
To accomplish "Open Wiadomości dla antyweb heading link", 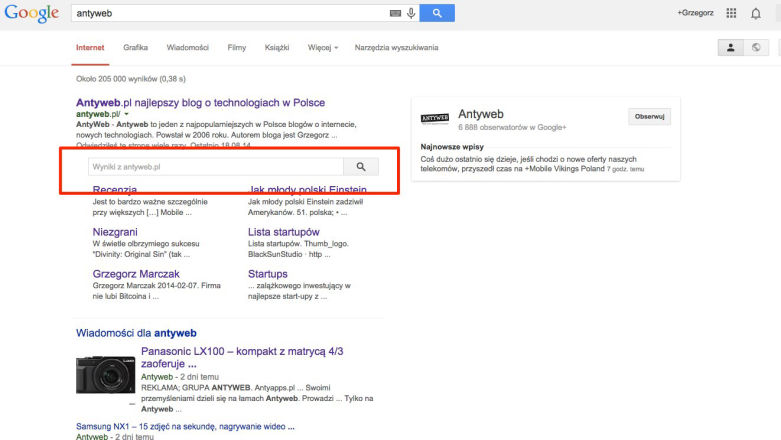I will pyautogui.click(x=136, y=333).
